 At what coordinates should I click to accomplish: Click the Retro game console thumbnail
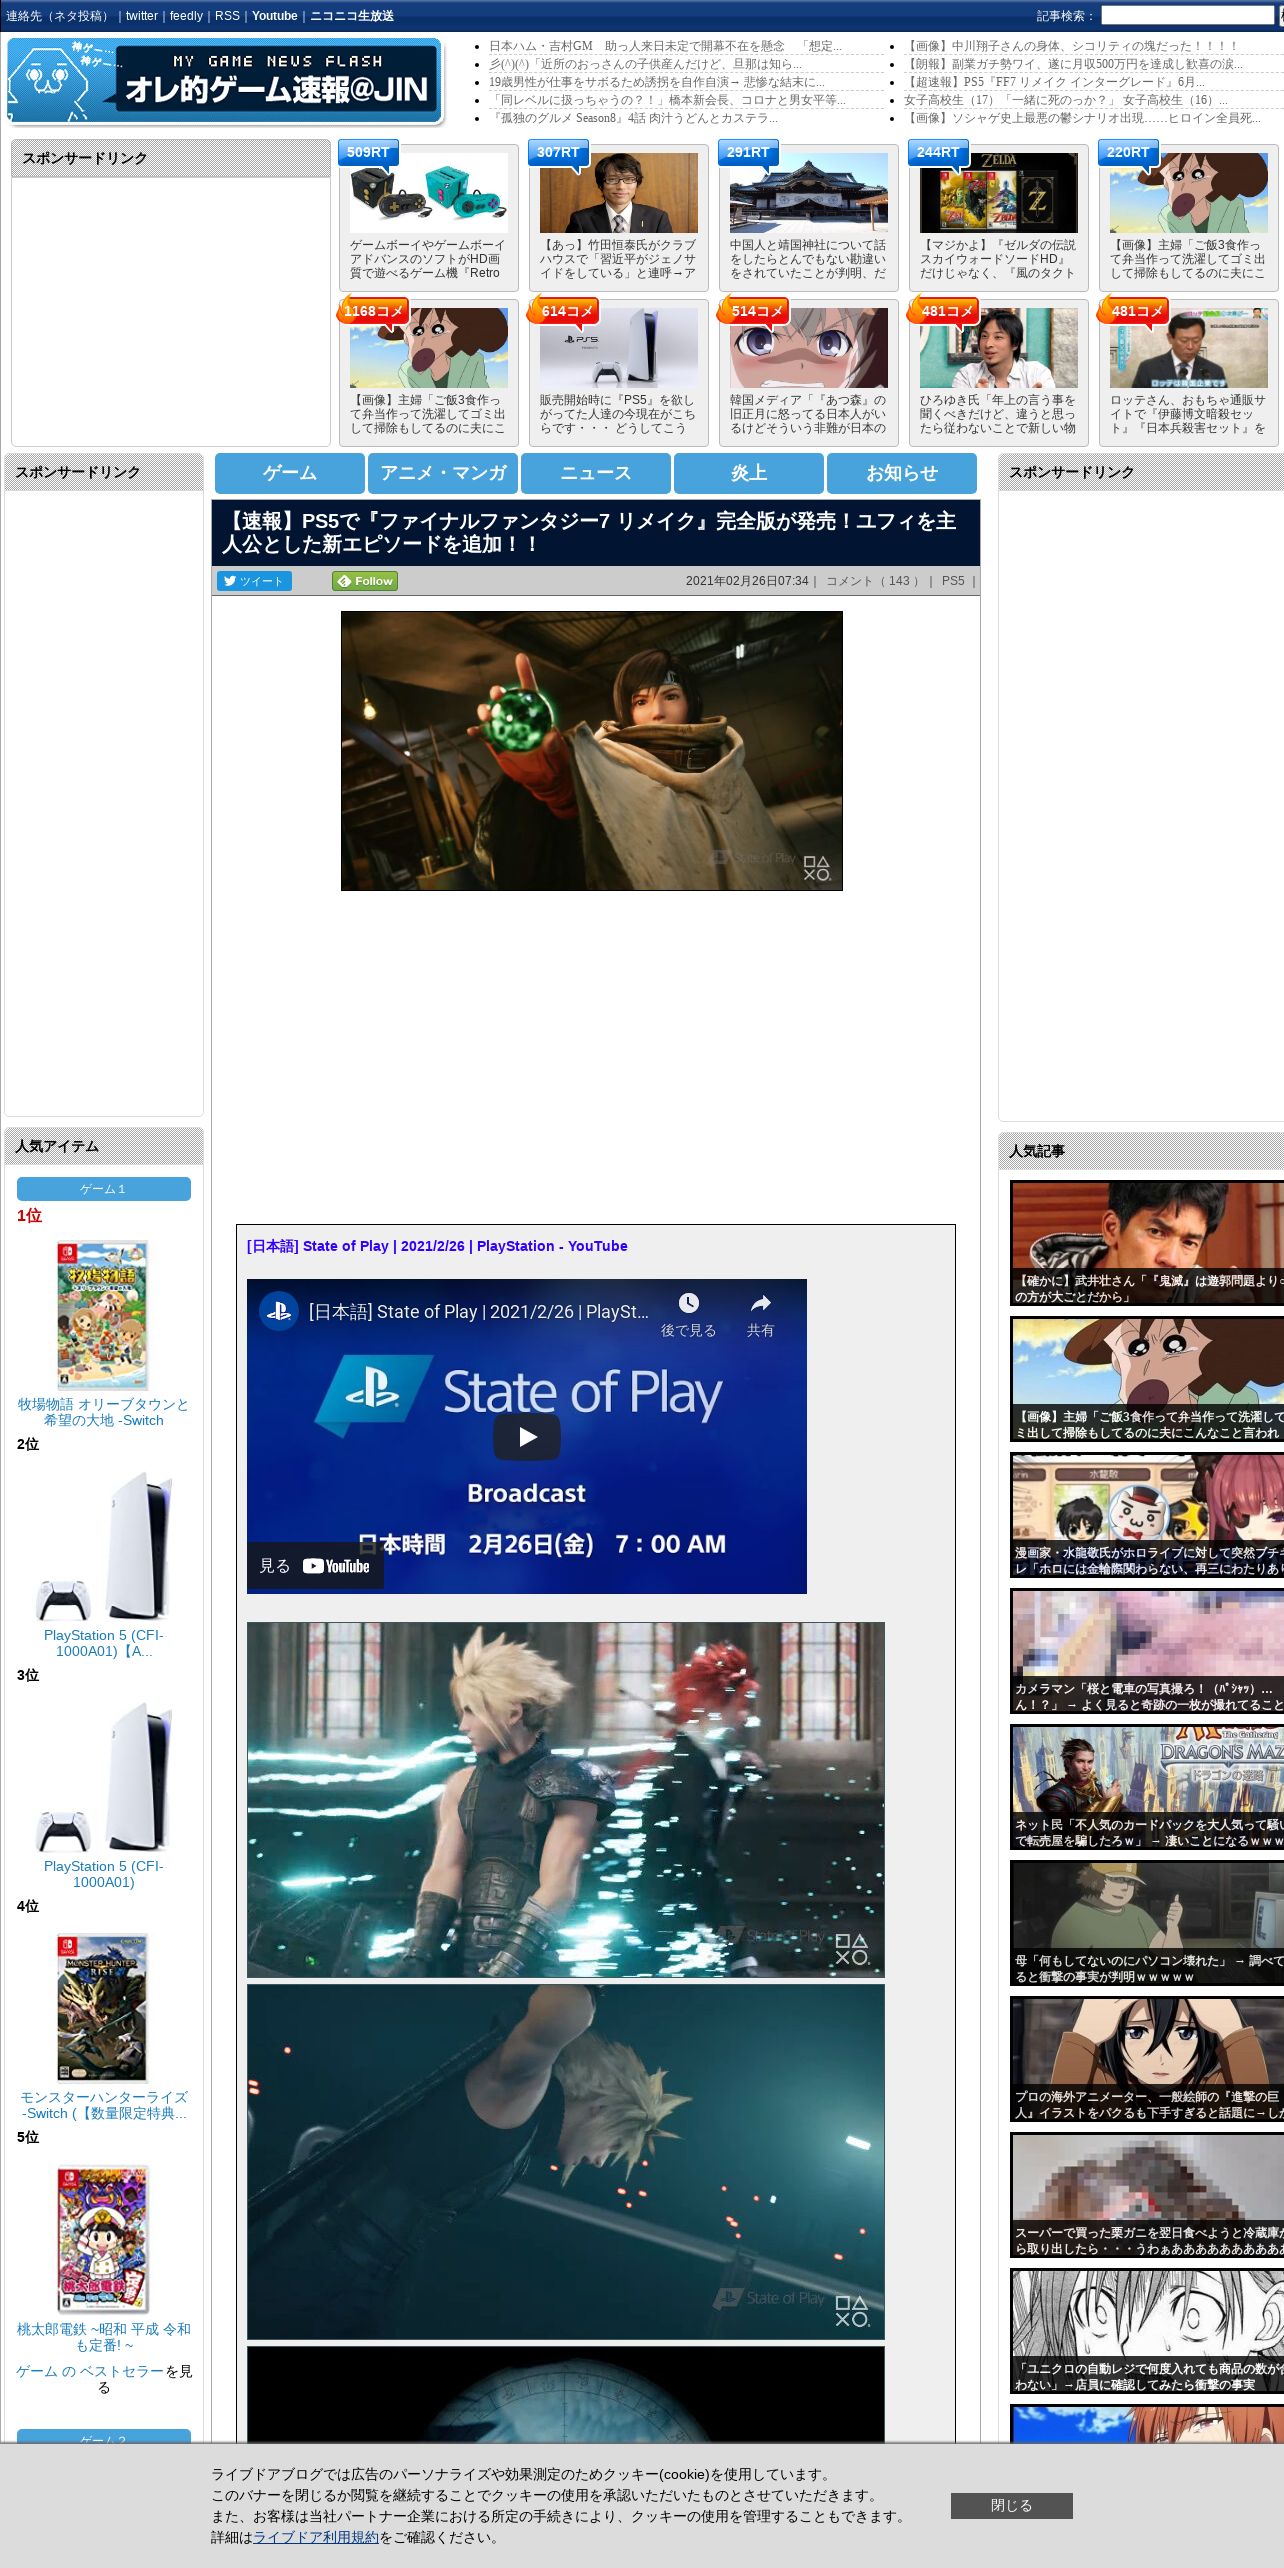[x=429, y=193]
